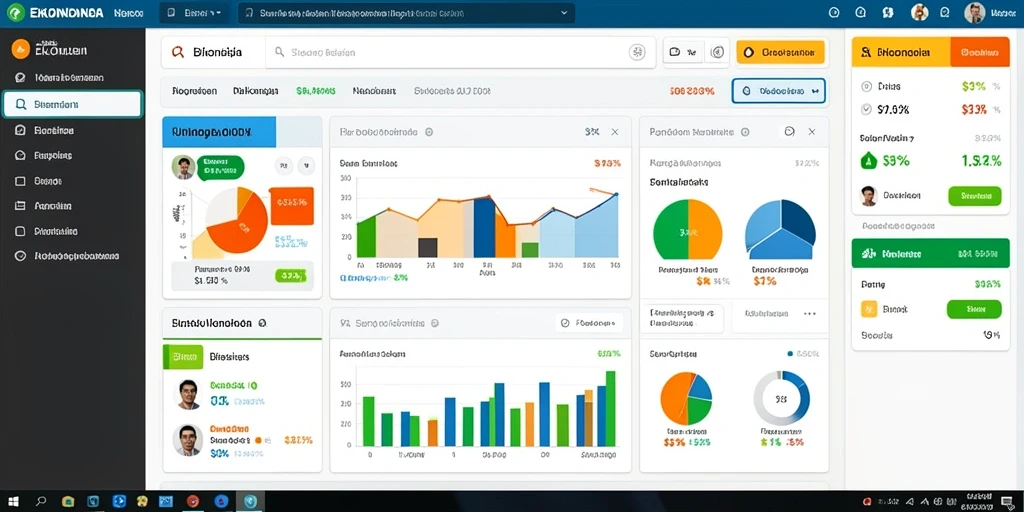
Task: Toggle the checked circle beside $7.0% in right card
Action: (867, 110)
